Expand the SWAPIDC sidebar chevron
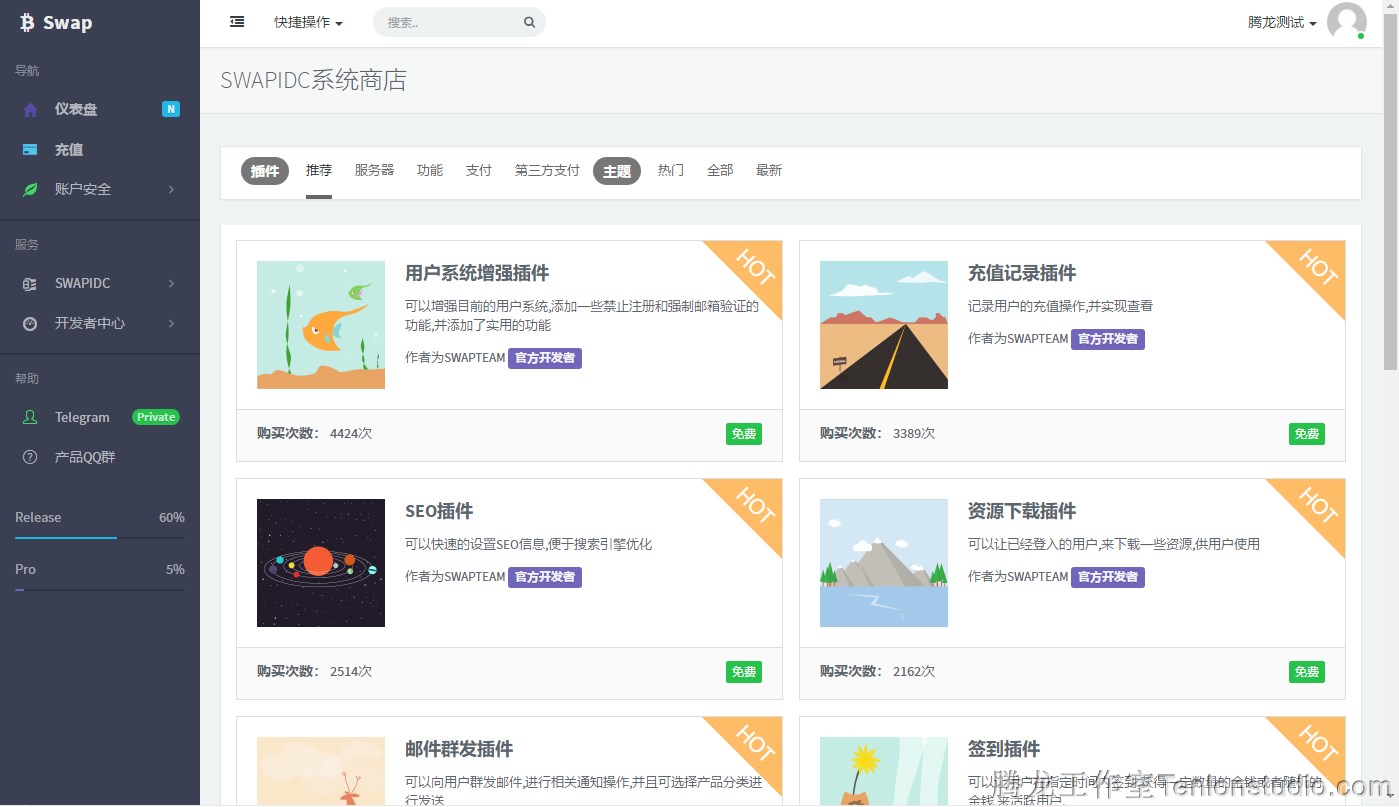Viewport: 1399px width, 807px height. 171,284
